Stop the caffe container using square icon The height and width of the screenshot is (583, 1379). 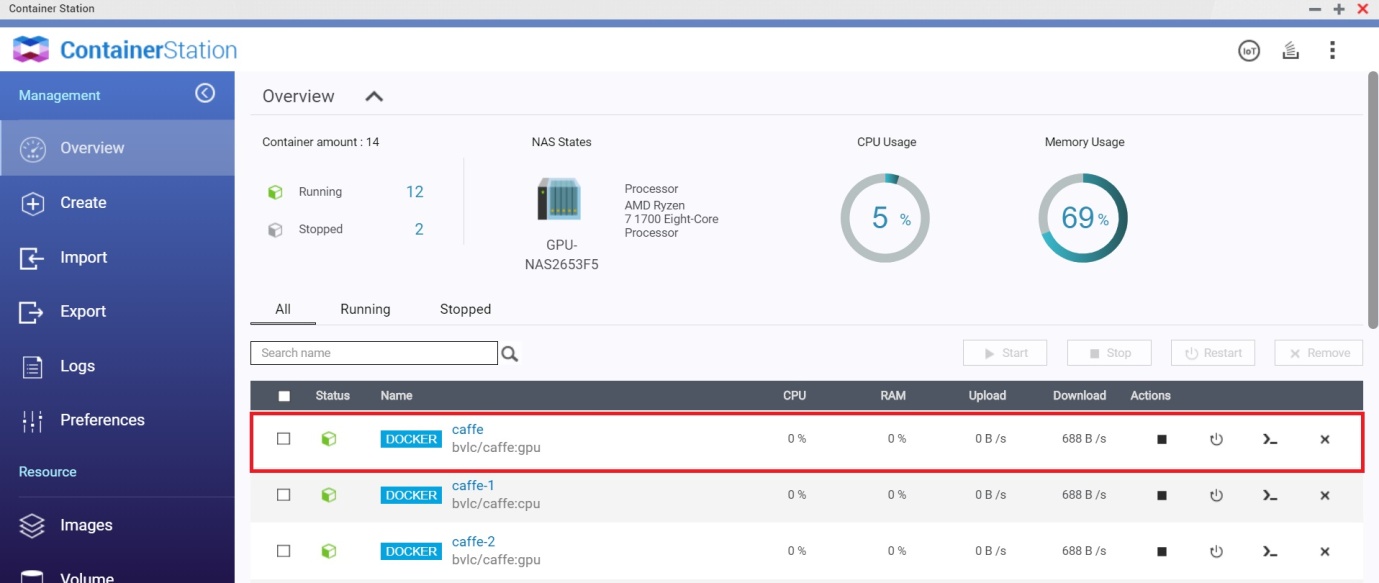pos(1162,440)
